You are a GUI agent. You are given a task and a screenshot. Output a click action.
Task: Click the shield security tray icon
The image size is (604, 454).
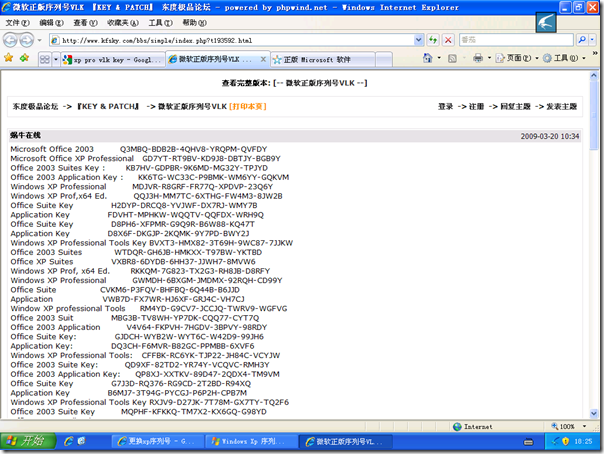click(x=565, y=441)
